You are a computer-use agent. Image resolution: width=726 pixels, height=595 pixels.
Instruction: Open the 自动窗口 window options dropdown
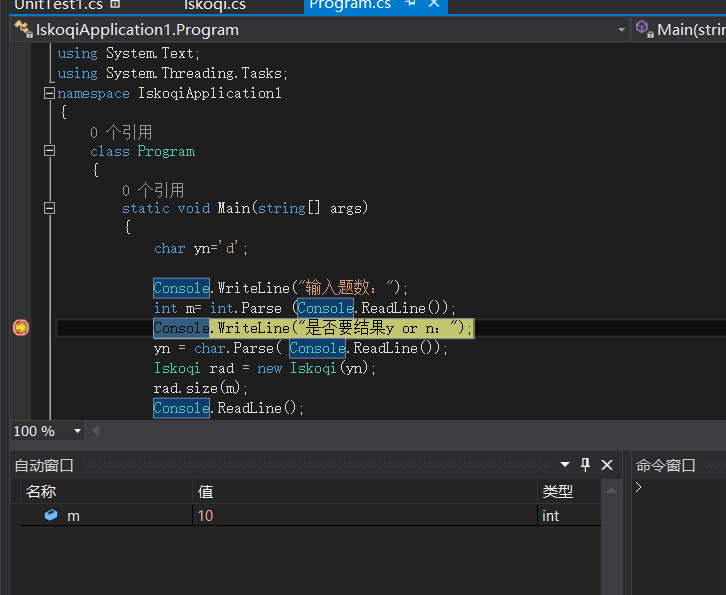point(564,464)
